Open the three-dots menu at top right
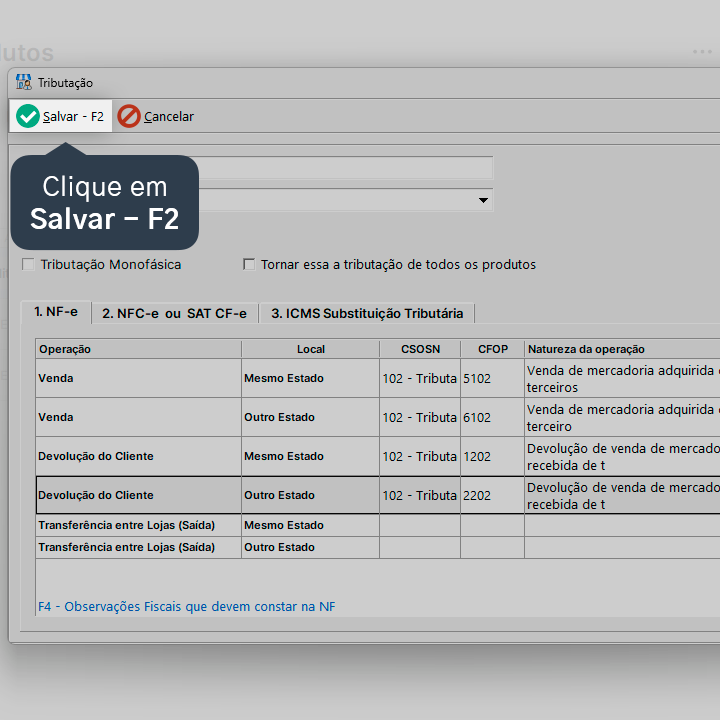720x720 pixels. pyautogui.click(x=702, y=52)
